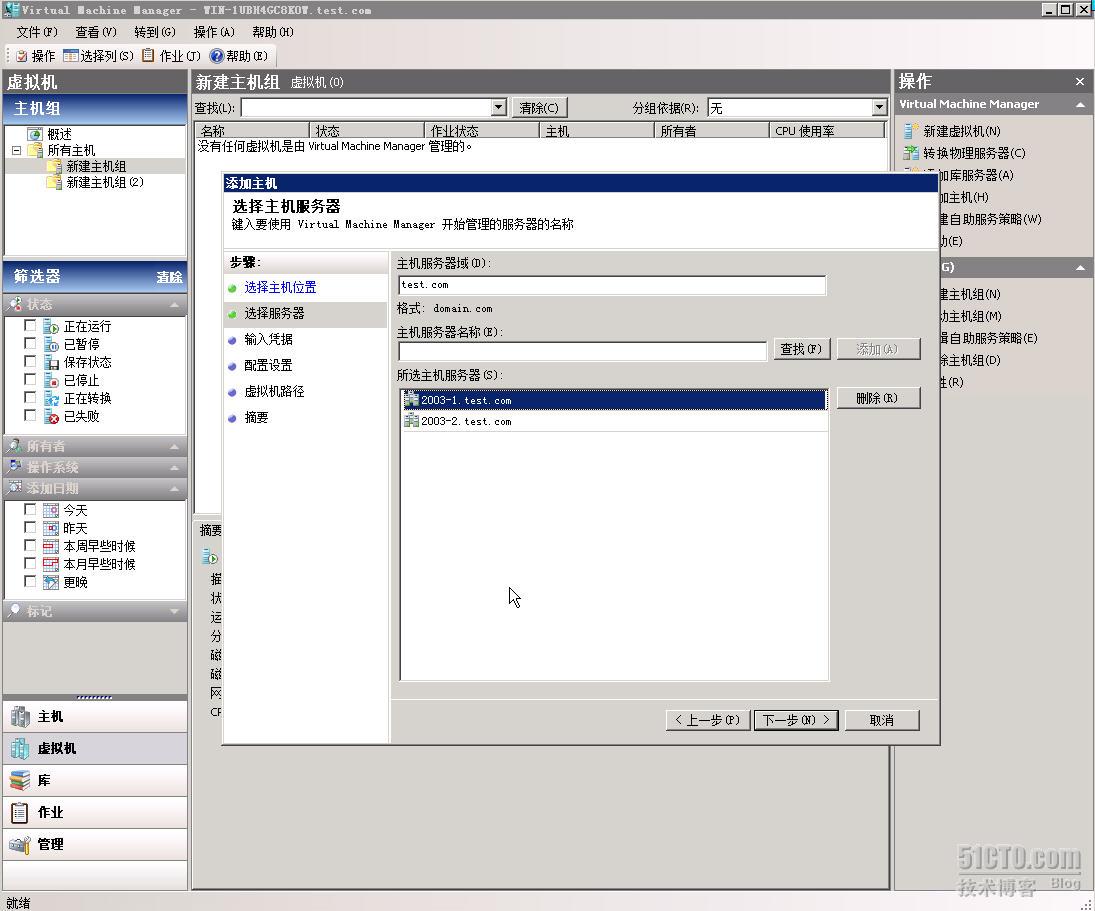Open the 查找 search dropdown arrow

click(x=499, y=108)
